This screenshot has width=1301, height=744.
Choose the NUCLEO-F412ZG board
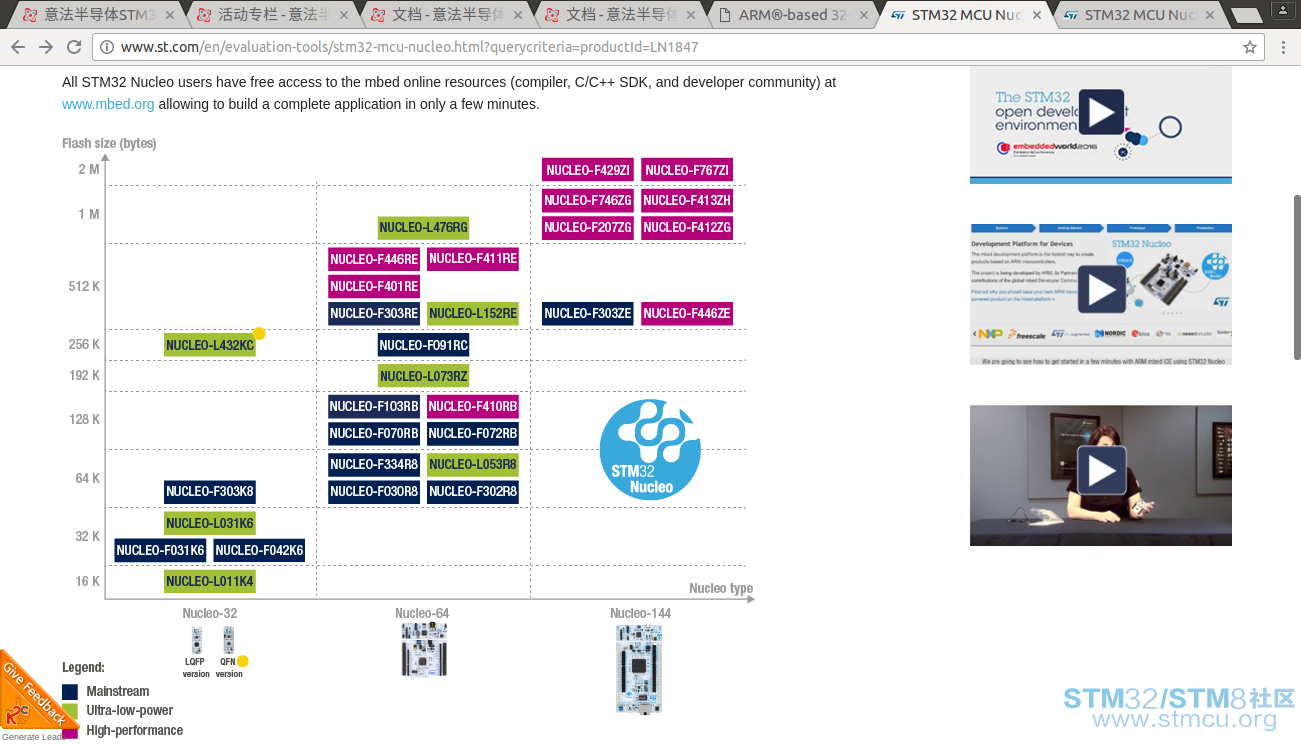click(x=687, y=227)
